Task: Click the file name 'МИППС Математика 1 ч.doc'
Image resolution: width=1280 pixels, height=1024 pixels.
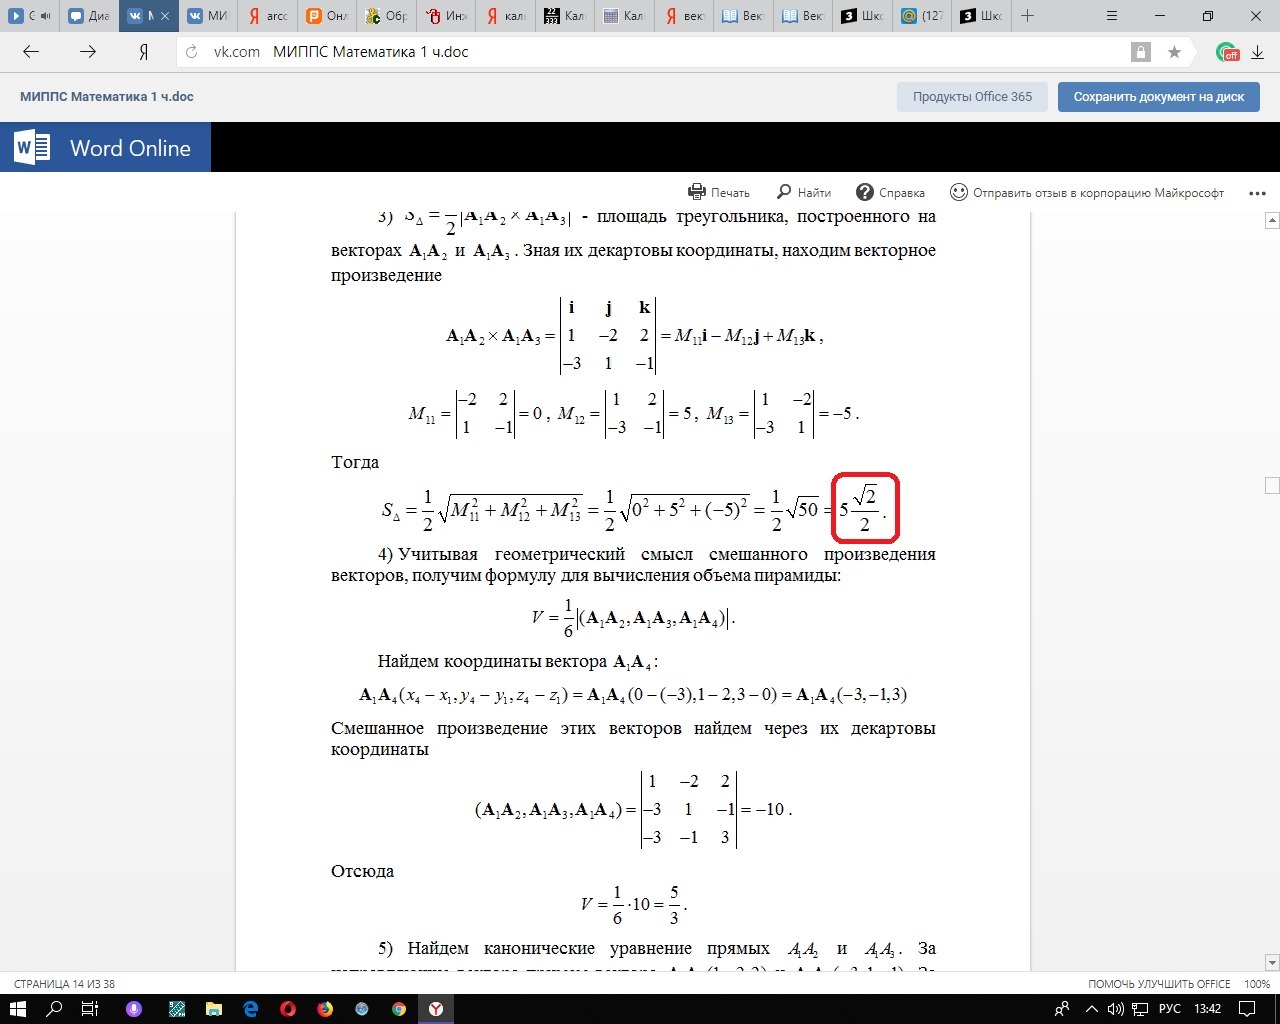Action: click(x=107, y=97)
